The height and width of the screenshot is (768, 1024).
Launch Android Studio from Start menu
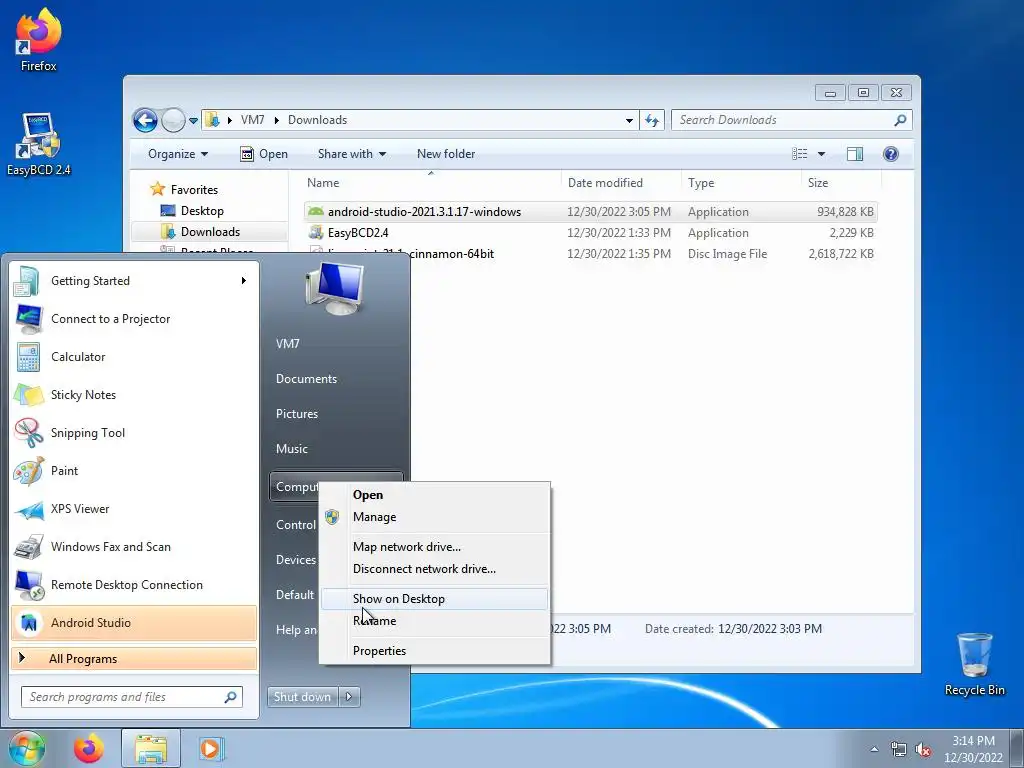(134, 623)
